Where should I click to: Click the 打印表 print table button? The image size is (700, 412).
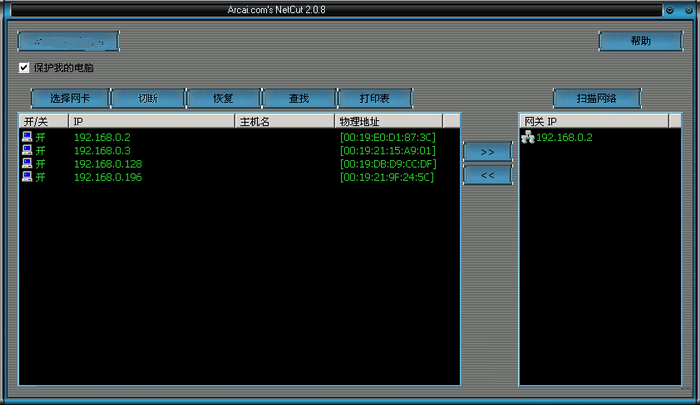[x=374, y=99]
